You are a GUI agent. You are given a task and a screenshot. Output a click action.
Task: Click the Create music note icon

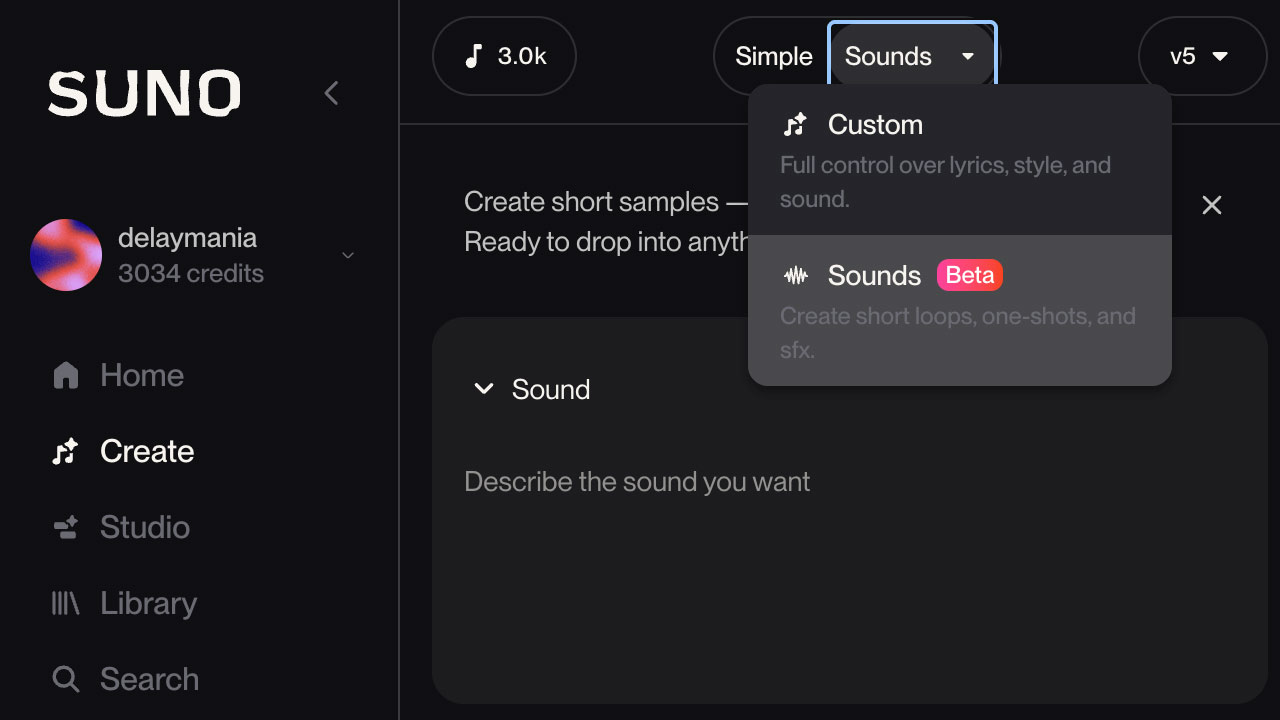click(66, 451)
